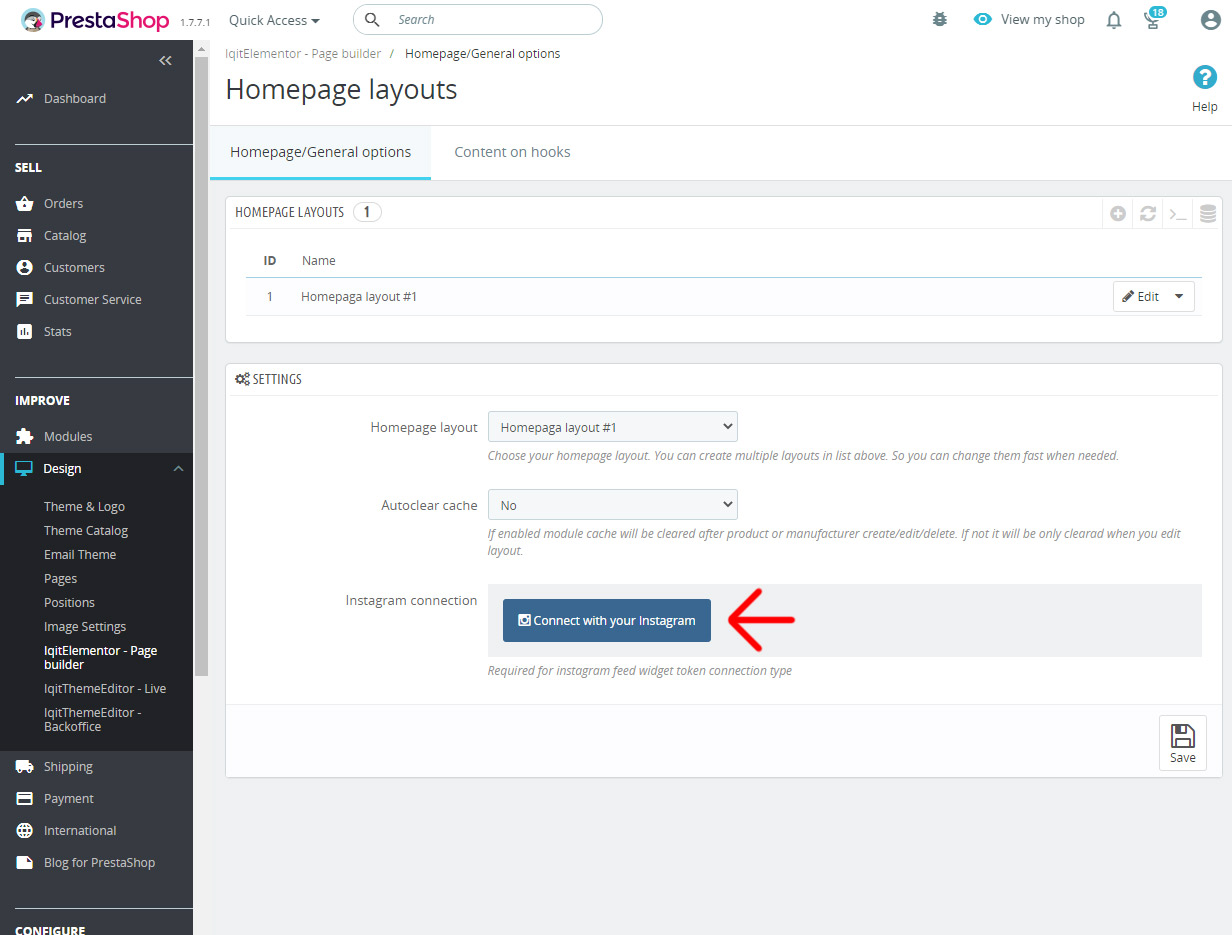The width and height of the screenshot is (1232, 935).
Task: Open the debug mode bug icon
Action: [940, 19]
